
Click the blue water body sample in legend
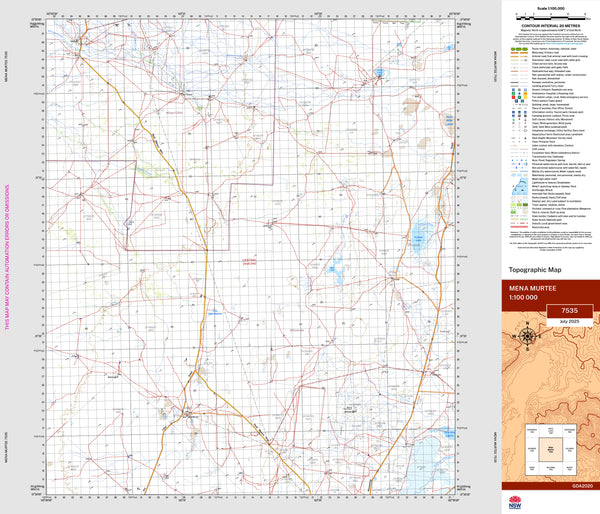[x=520, y=186]
